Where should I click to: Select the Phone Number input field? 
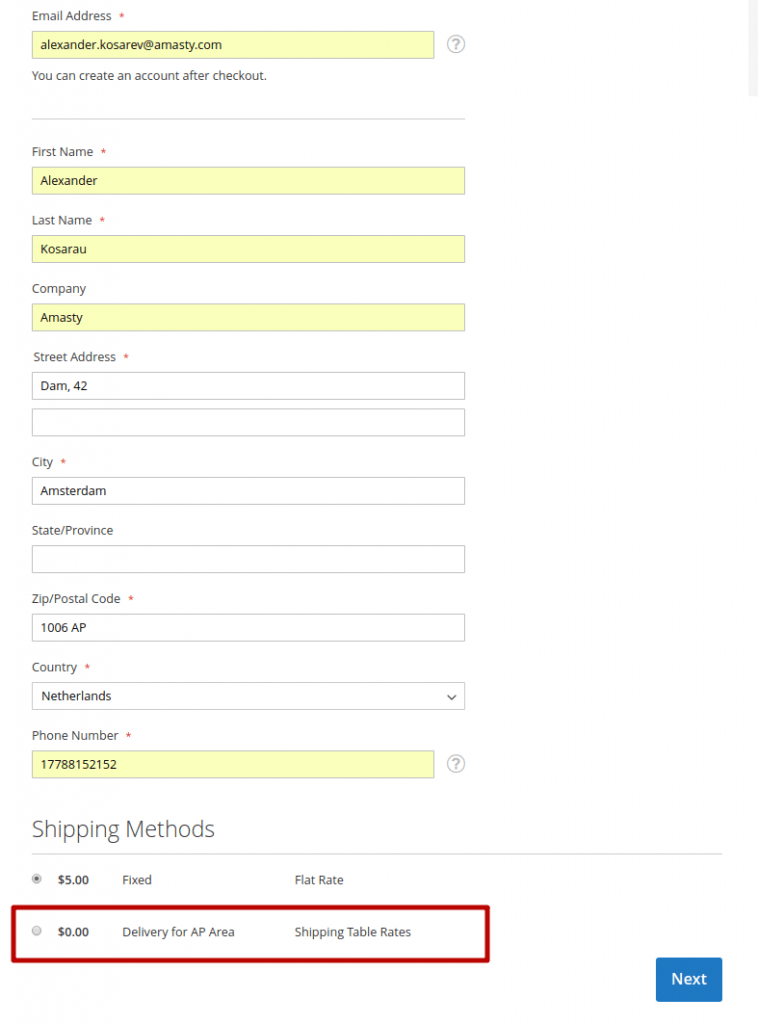point(233,764)
